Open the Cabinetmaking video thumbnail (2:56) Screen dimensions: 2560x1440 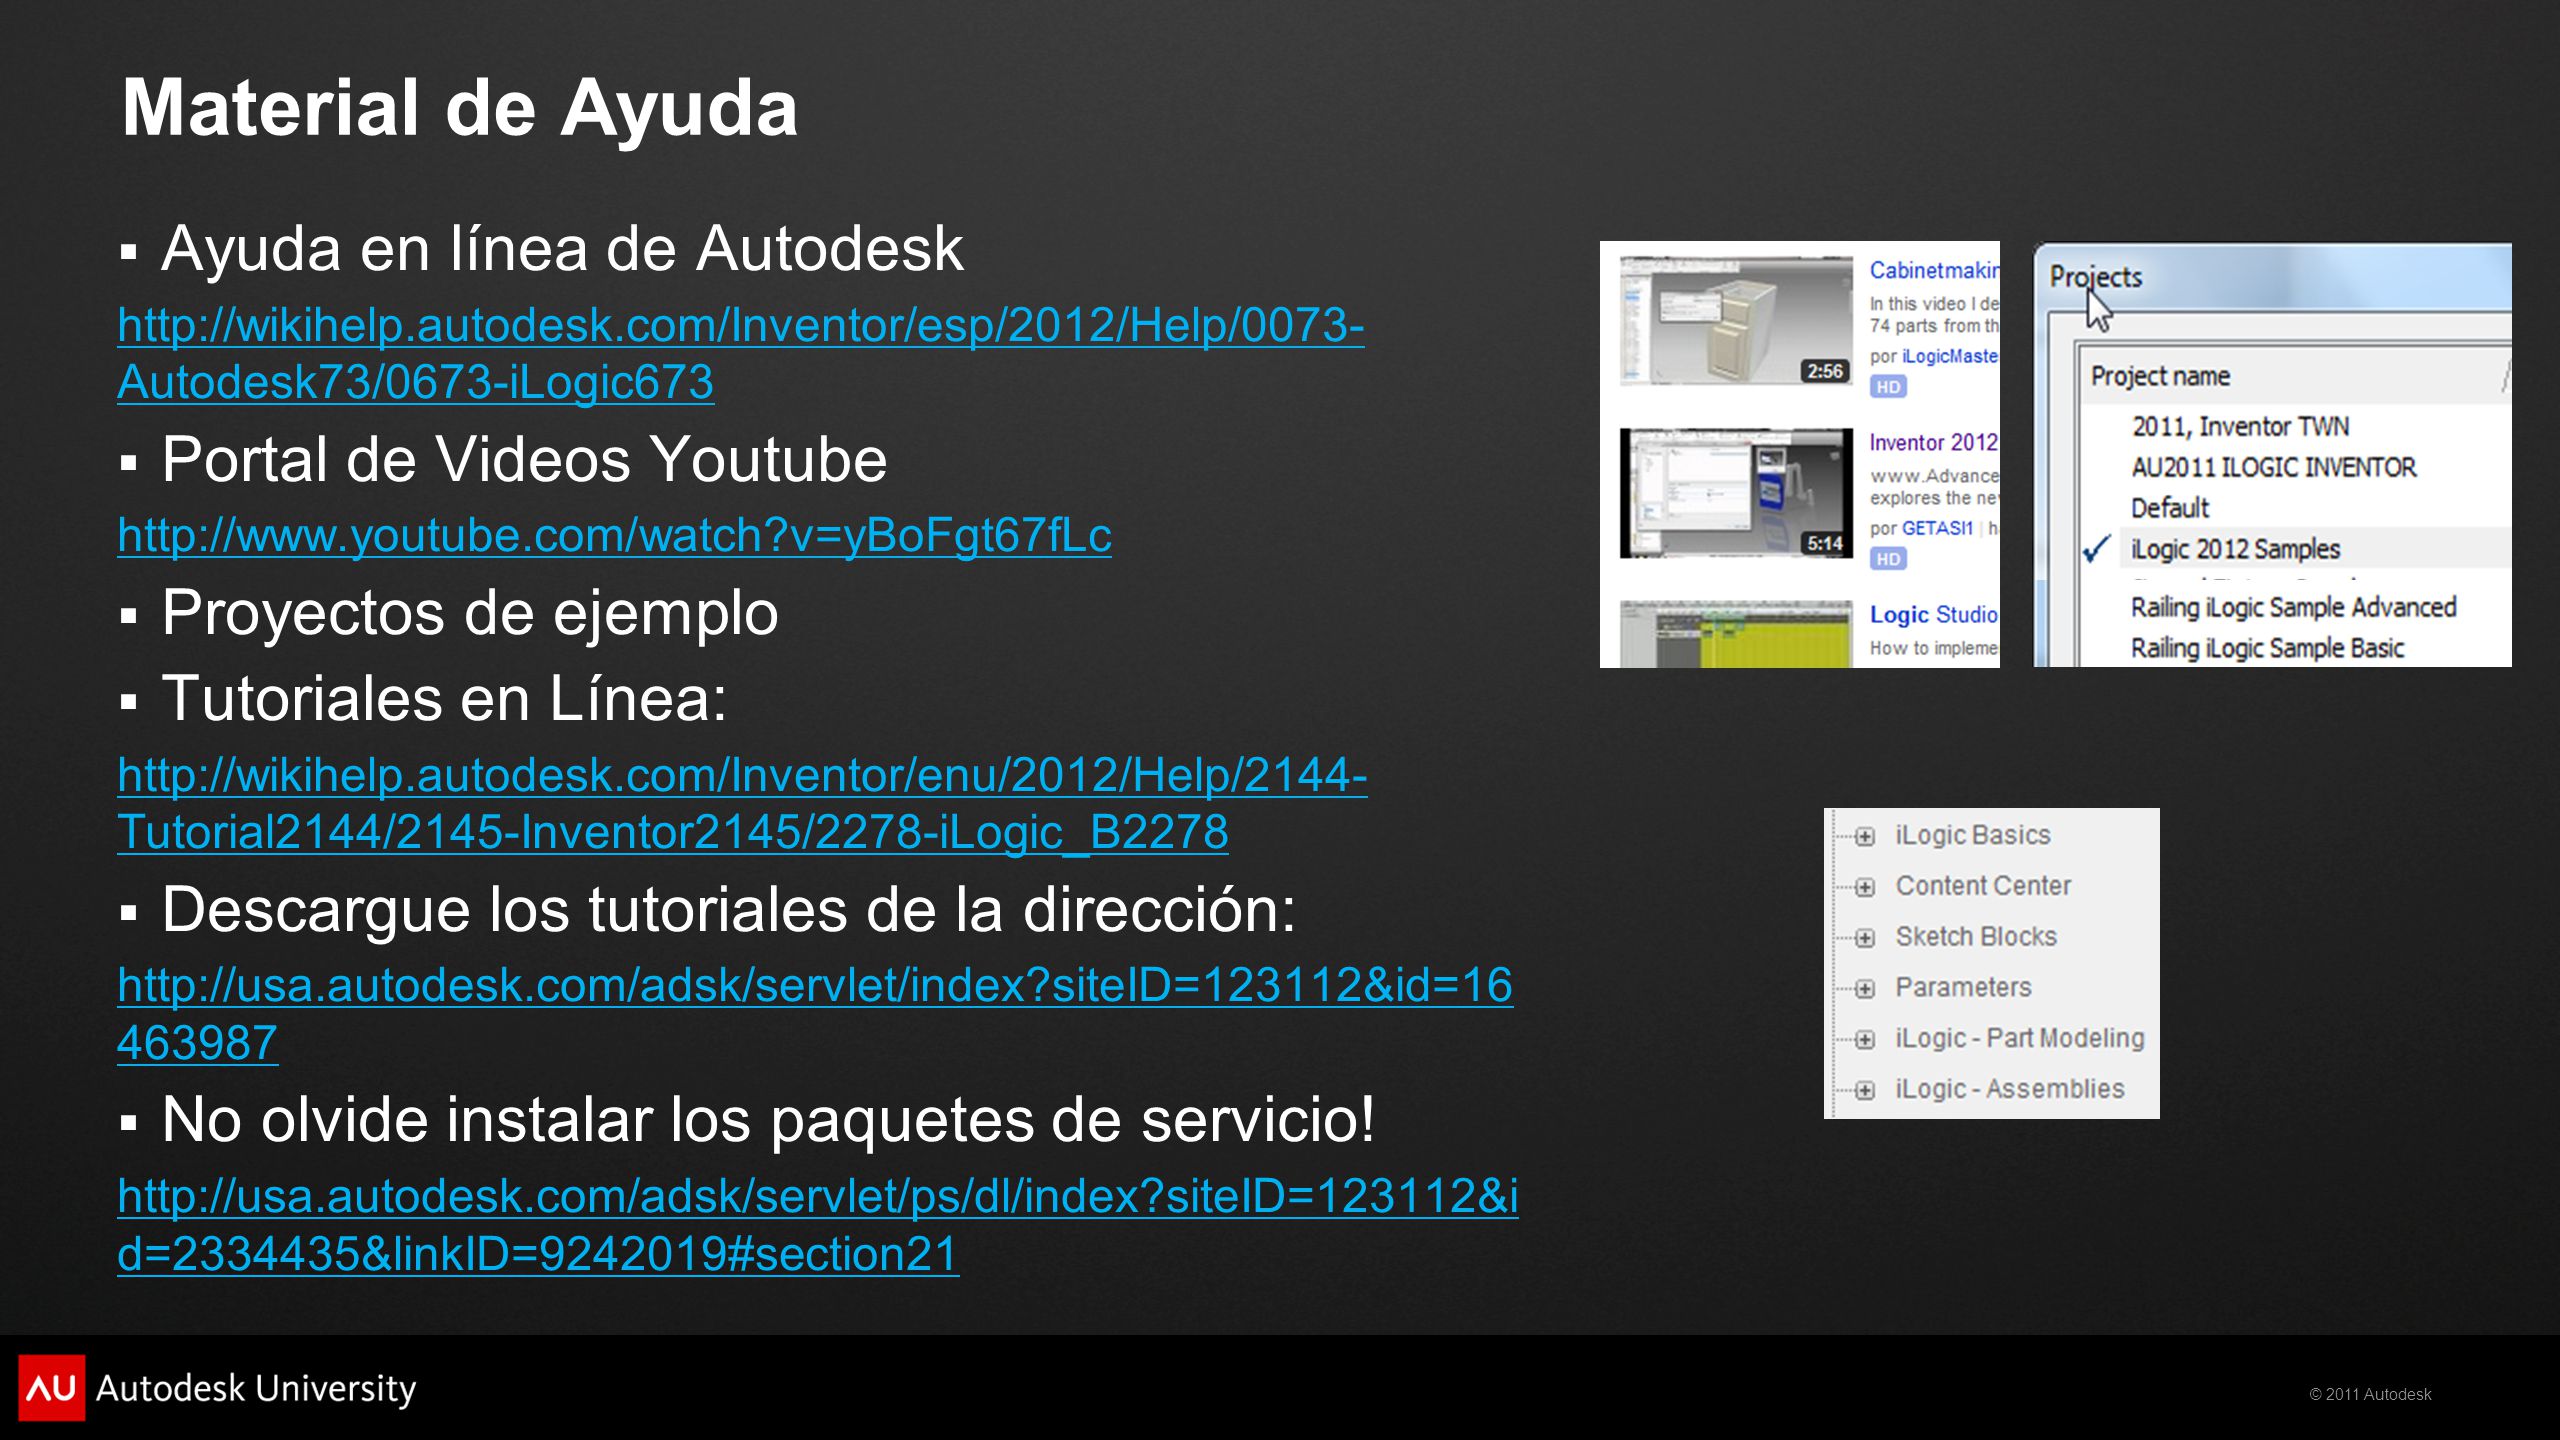[x=1736, y=321]
